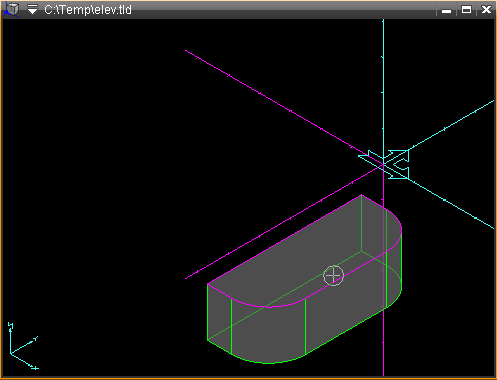The image size is (497, 380).
Task: Close the elev.tld document window
Action: tap(486, 10)
